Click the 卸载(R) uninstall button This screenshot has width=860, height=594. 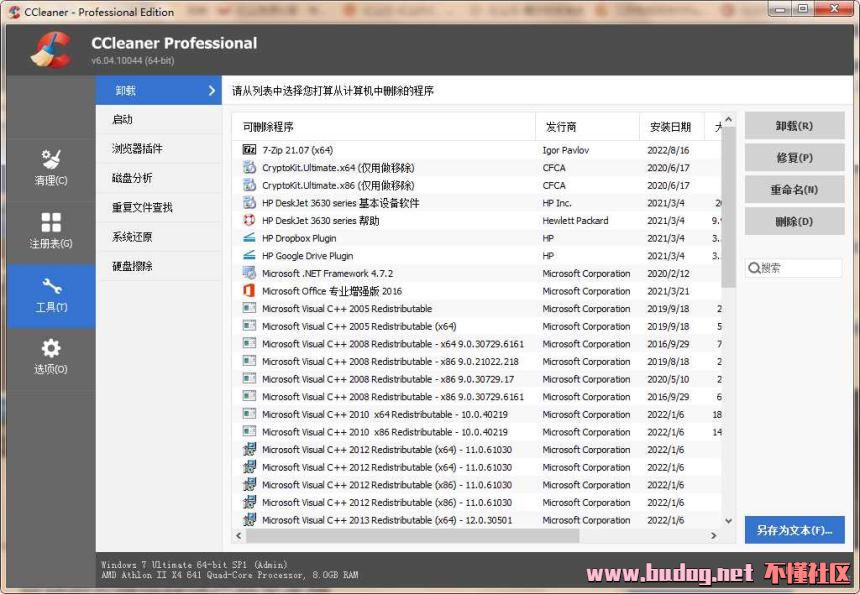[794, 126]
